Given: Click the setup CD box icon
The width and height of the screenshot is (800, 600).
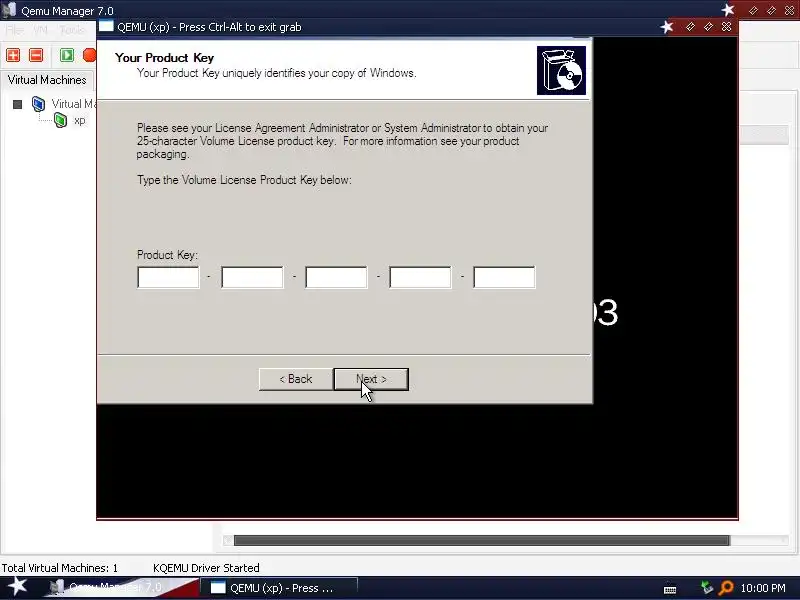Looking at the screenshot, I should click(561, 70).
